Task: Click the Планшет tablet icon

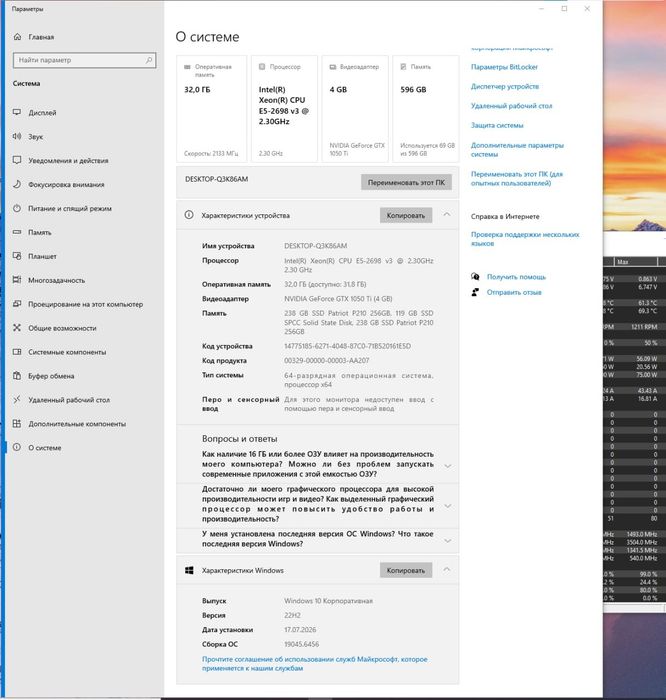Action: (x=17, y=256)
